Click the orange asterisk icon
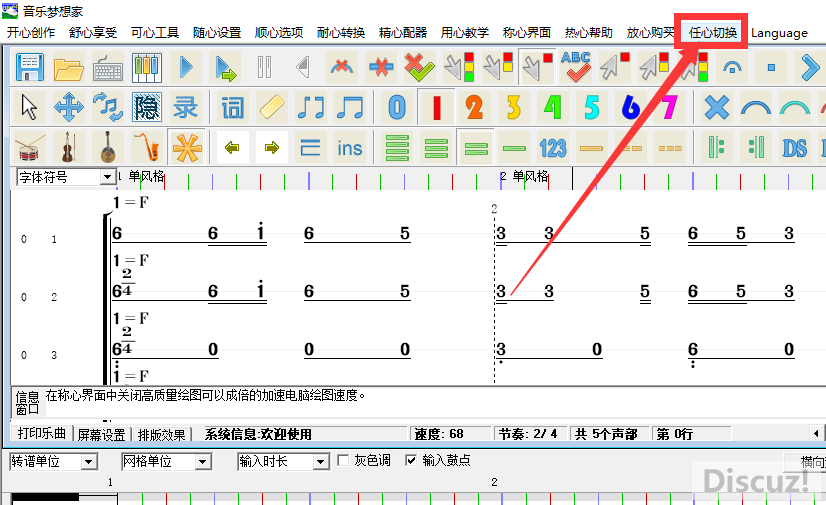The height and width of the screenshot is (505, 826). pyautogui.click(x=186, y=147)
